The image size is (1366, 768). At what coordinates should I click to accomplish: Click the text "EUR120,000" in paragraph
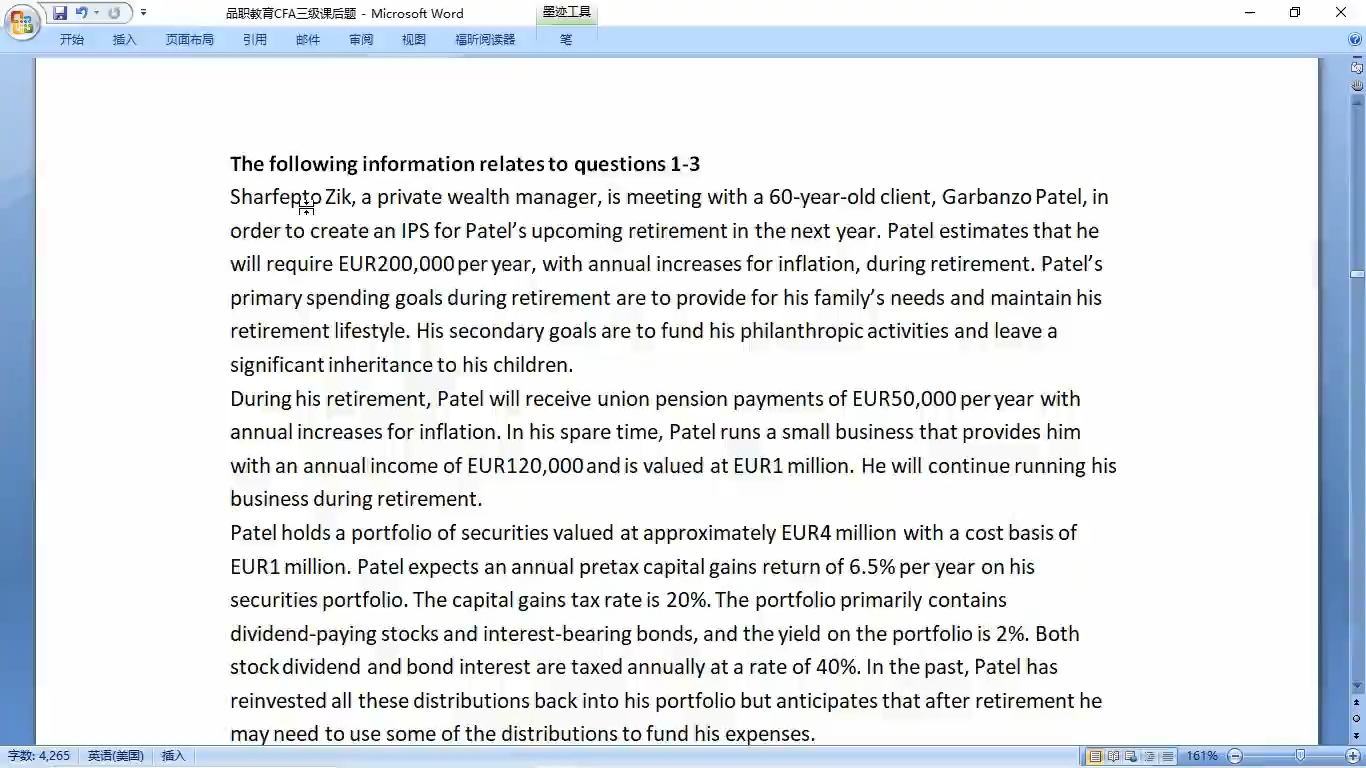click(x=525, y=466)
